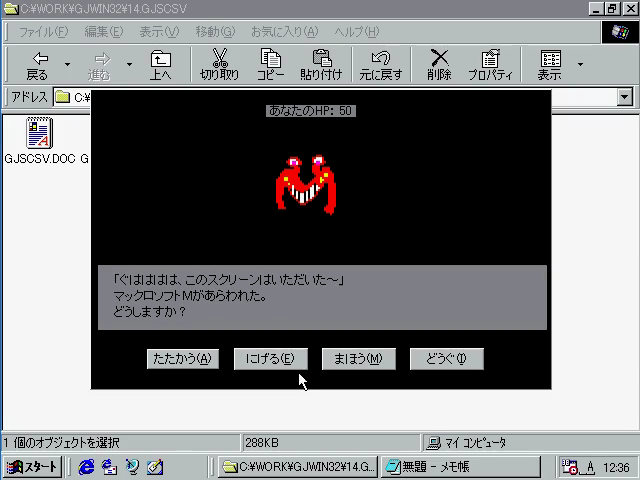This screenshot has height=480, width=640.
Task: Click 1 個のオブジェクトを選択 status text
Action: pos(61,443)
